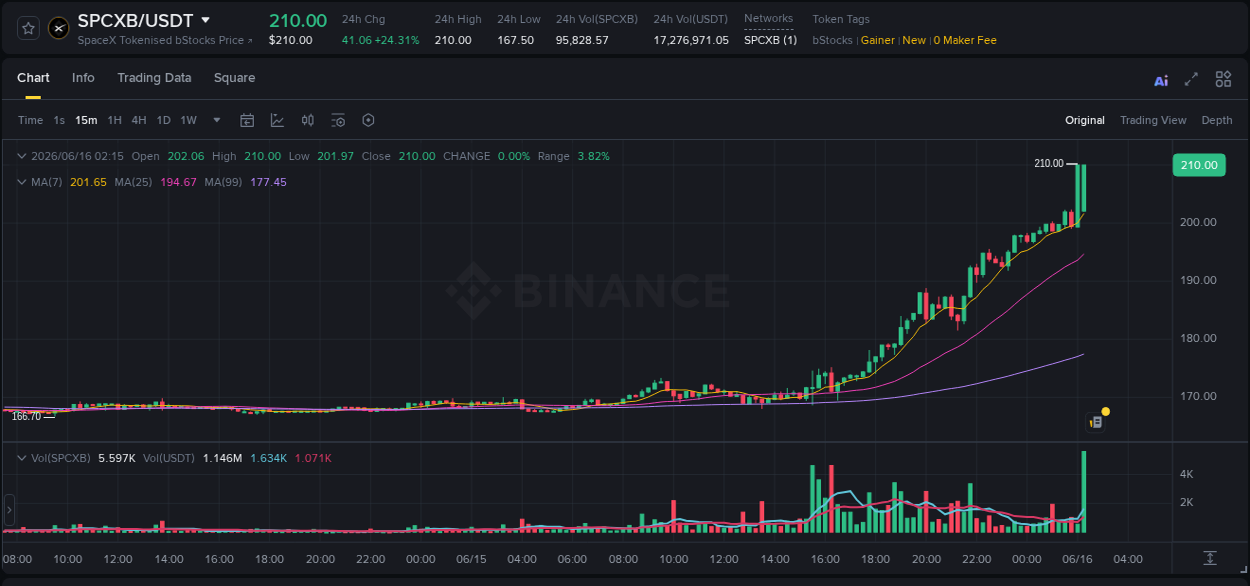
Task: Click the 0 Maker Fee tag
Action: [x=965, y=40]
